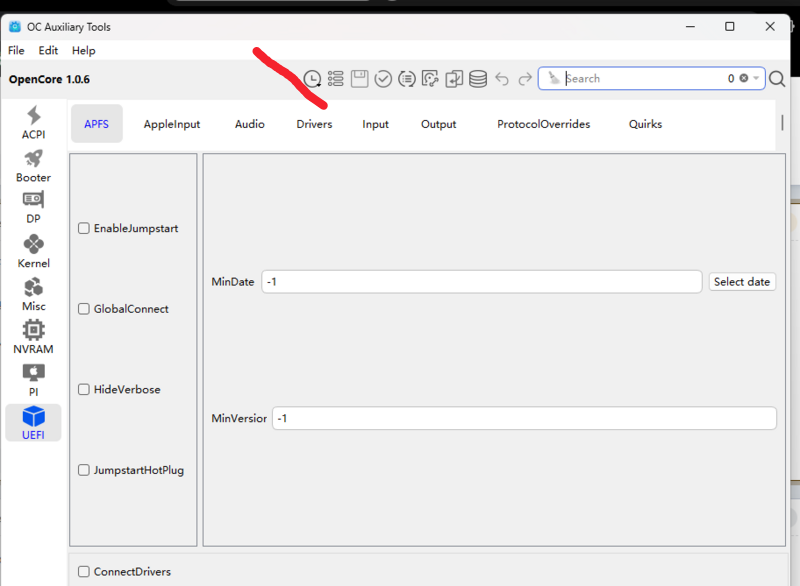Switch to the AppleInput tab
Viewport: 800px width, 586px height.
(172, 124)
